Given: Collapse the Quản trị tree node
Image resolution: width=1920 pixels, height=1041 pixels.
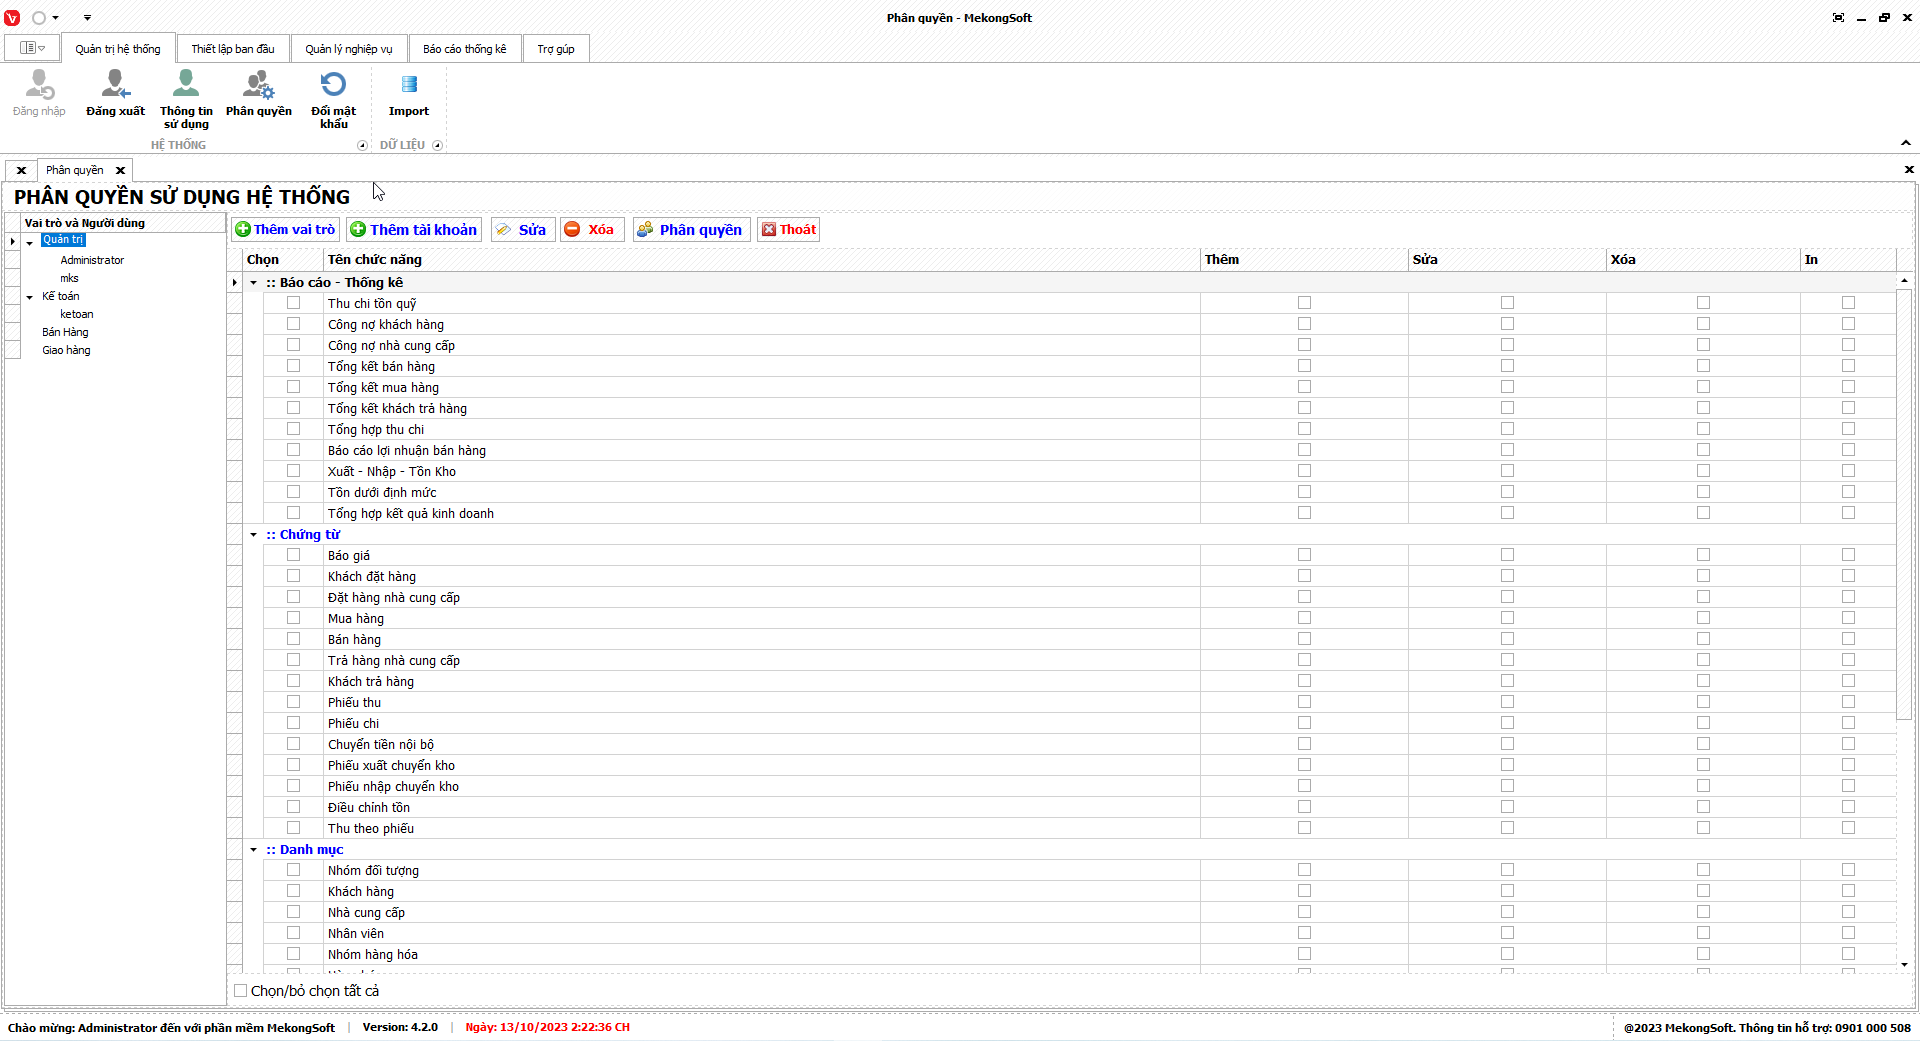Looking at the screenshot, I should pos(30,242).
